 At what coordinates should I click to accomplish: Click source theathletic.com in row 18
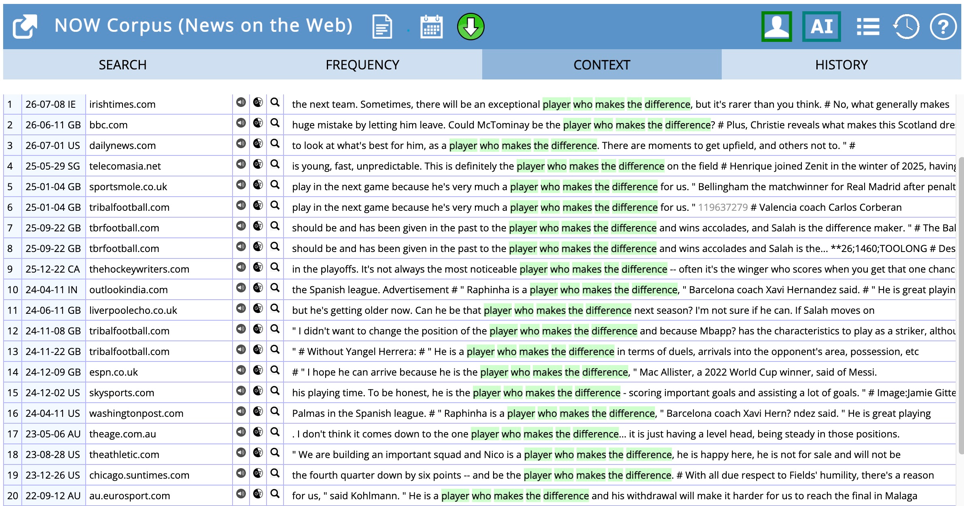pos(124,454)
